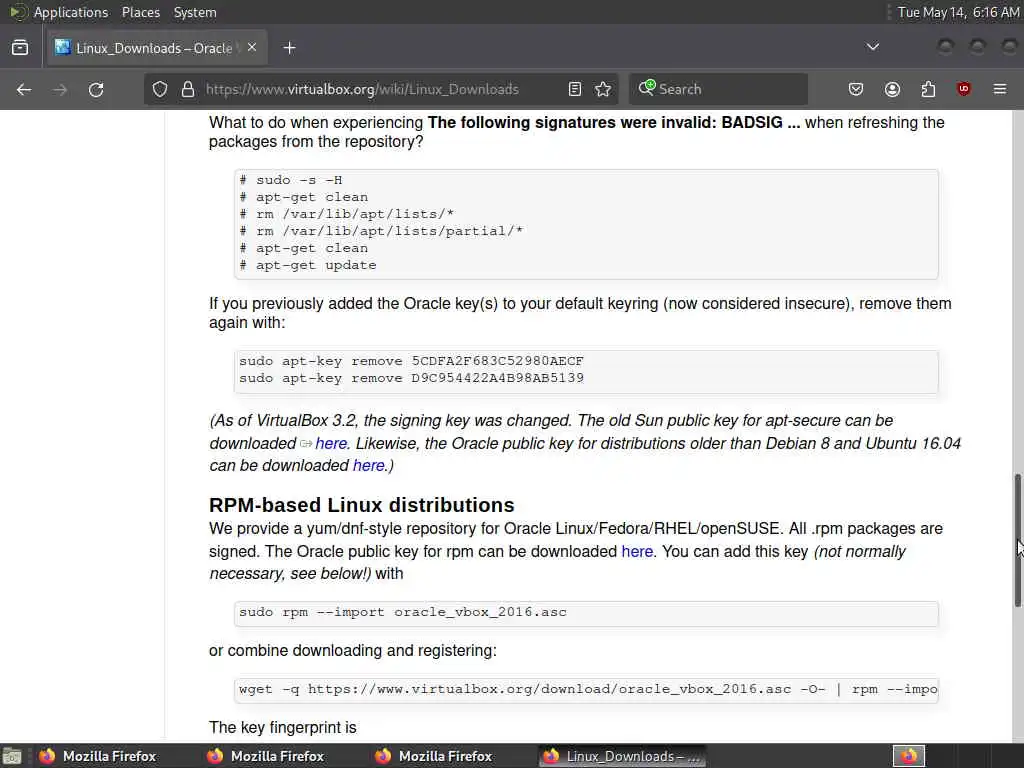Image resolution: width=1024 pixels, height=768 pixels.
Task: Click the URL address field
Action: click(382, 89)
